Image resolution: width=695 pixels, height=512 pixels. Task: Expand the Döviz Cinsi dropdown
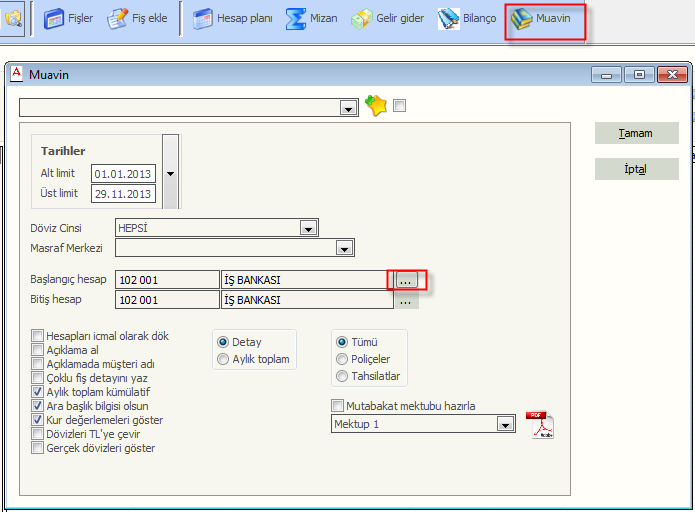click(x=309, y=228)
